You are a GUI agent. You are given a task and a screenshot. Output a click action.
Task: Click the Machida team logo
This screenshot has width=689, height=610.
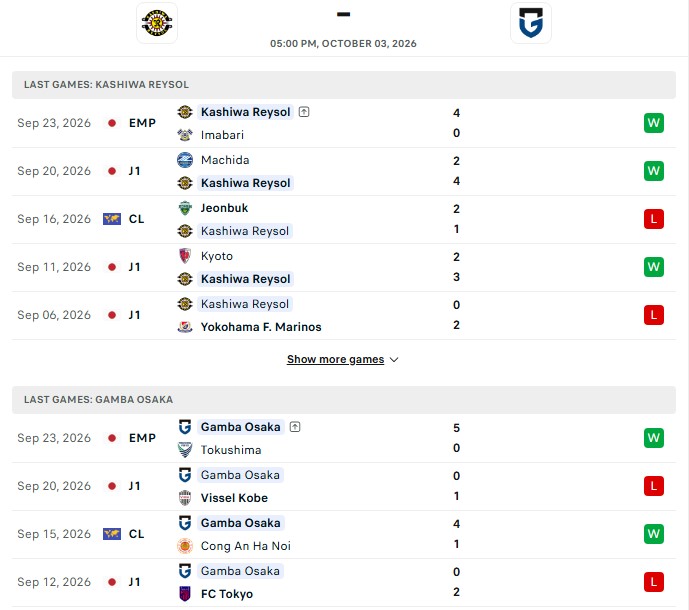(x=185, y=160)
